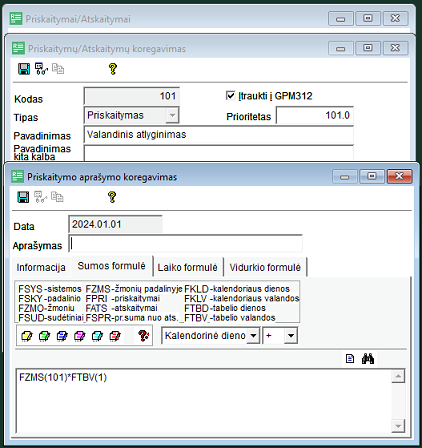This screenshot has height=448, width=422.
Task: Insert the yellow formula note icon
Action: (27, 336)
